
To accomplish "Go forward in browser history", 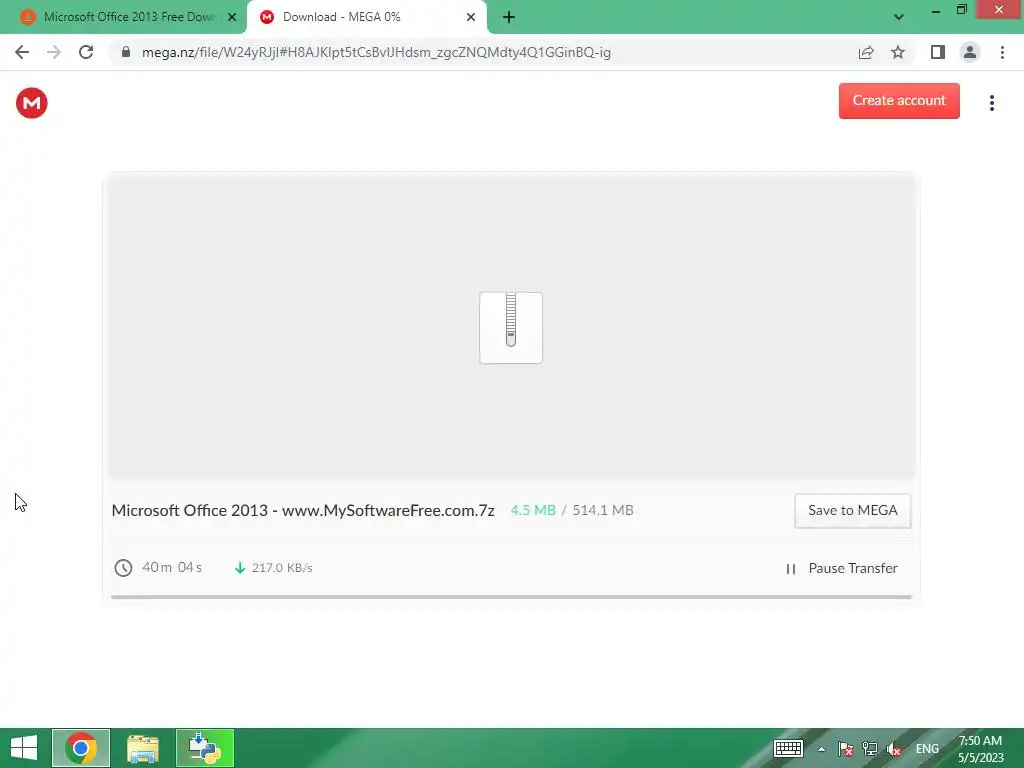I will (x=54, y=52).
